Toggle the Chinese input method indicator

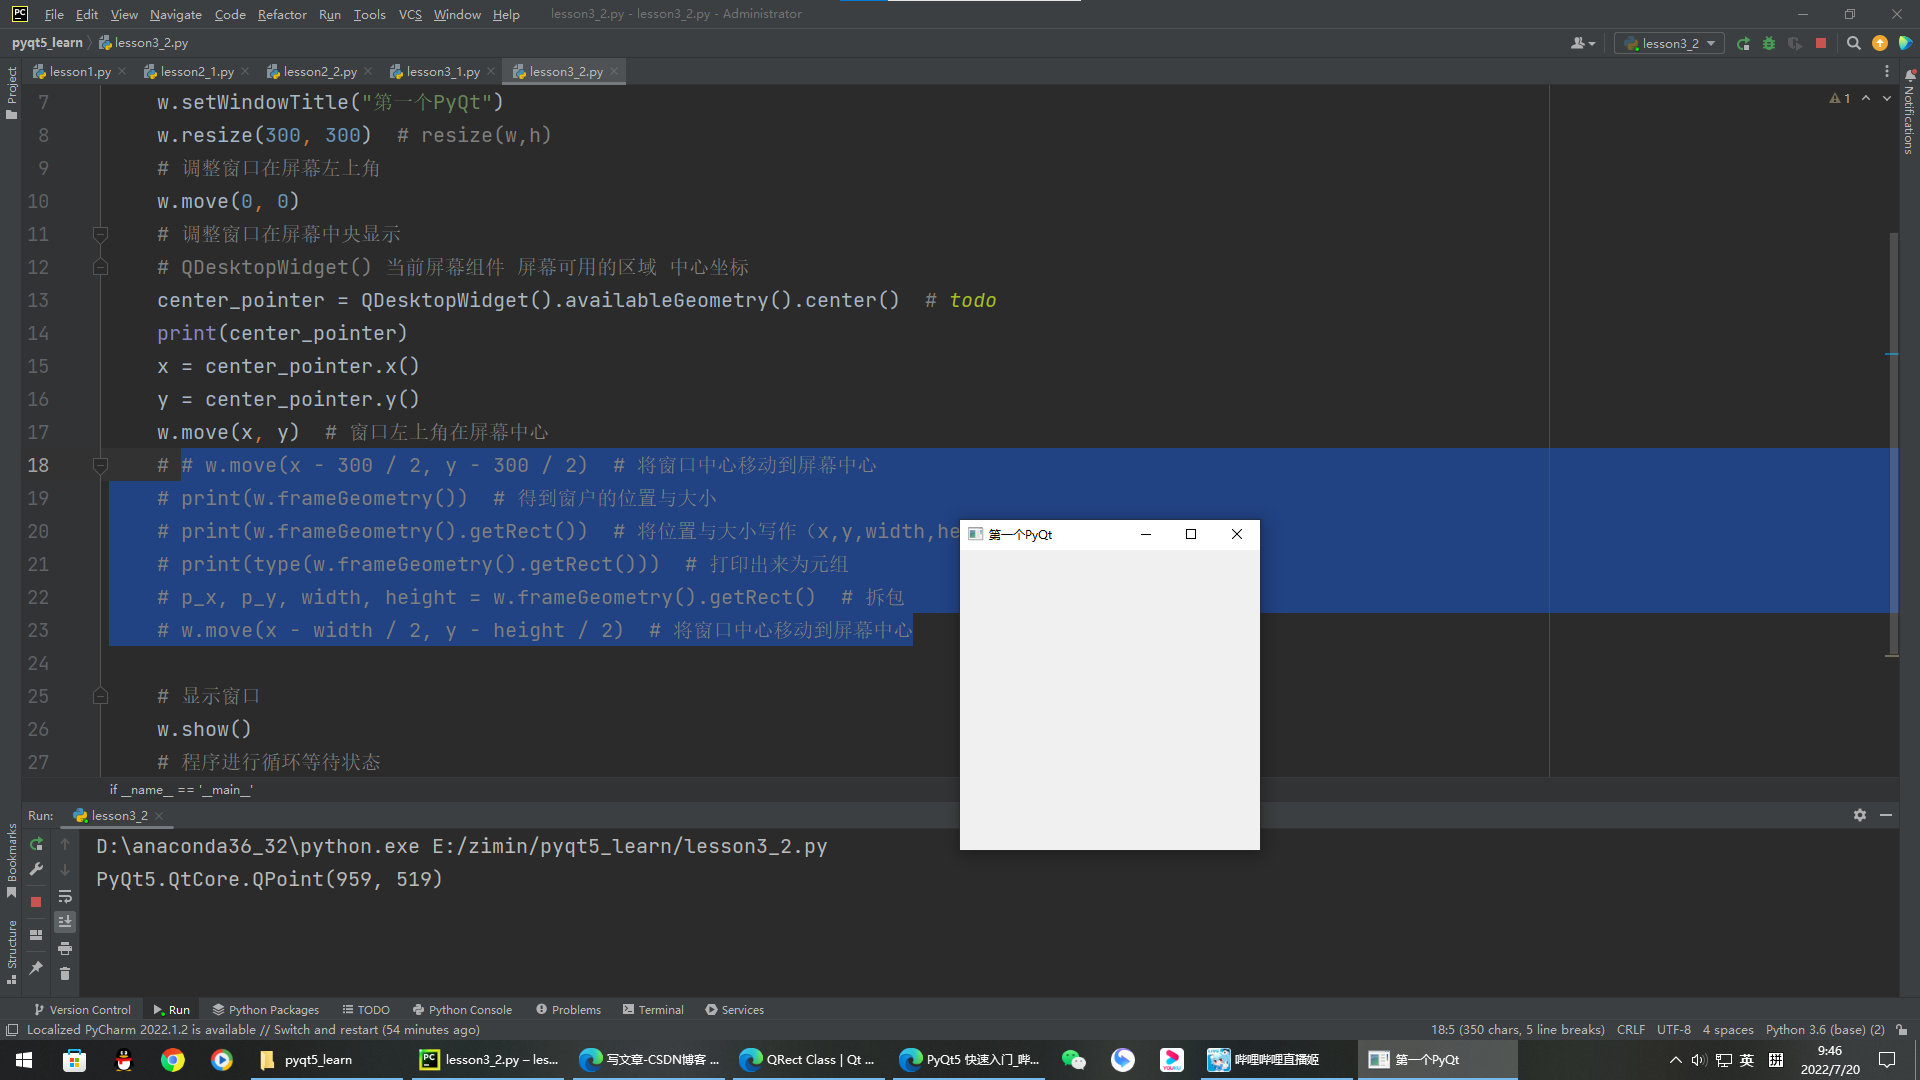click(1746, 1060)
